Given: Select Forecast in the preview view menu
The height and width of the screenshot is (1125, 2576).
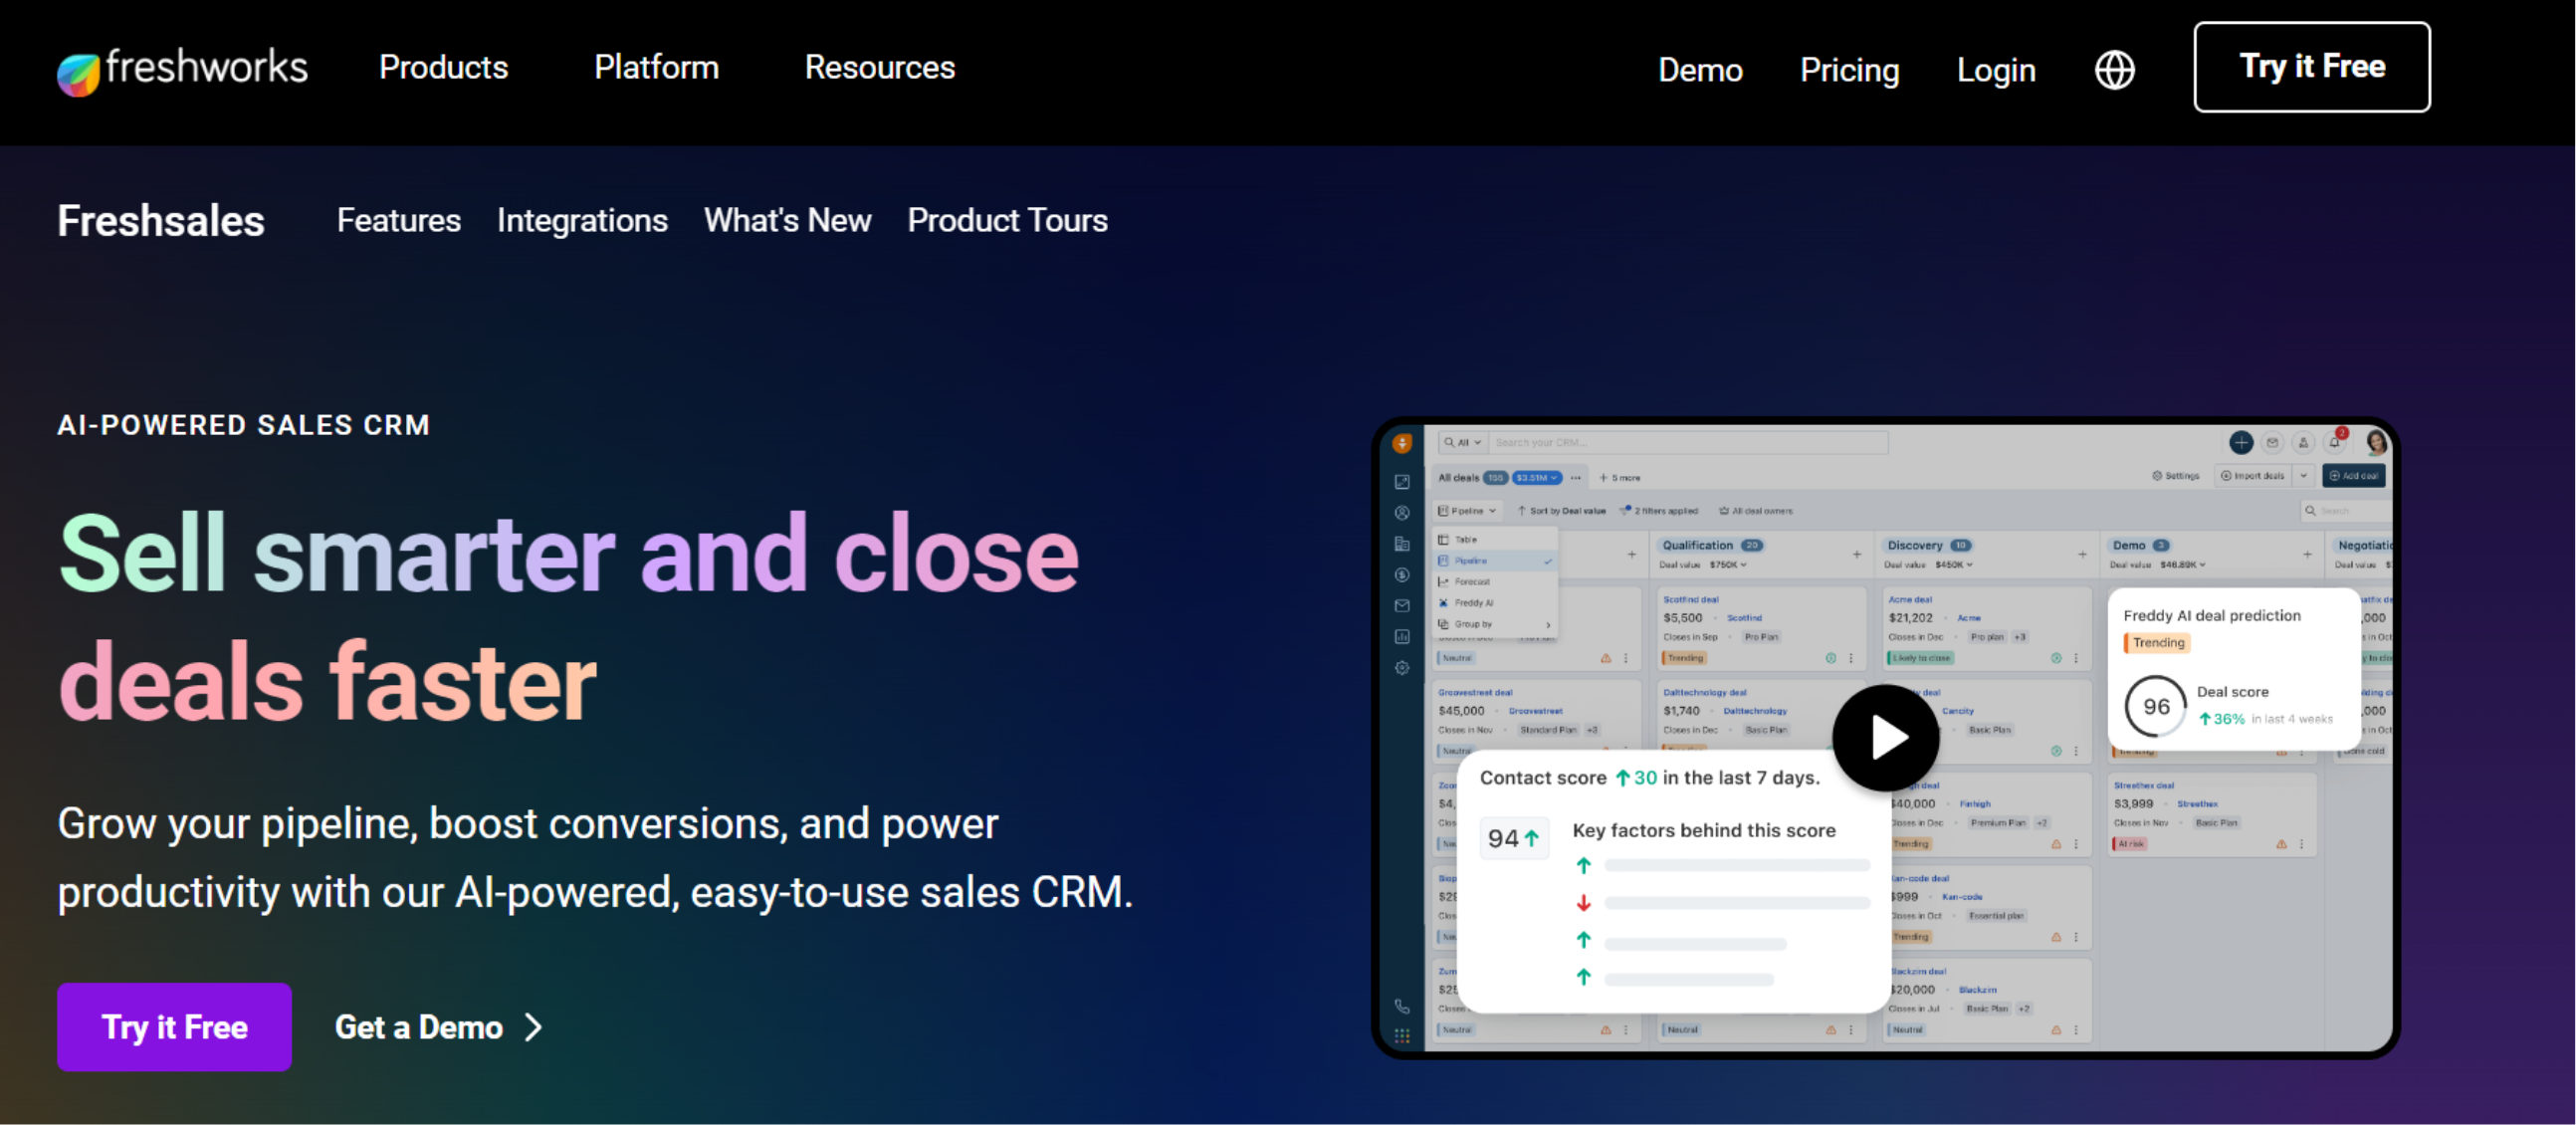Looking at the screenshot, I should 1494,582.
